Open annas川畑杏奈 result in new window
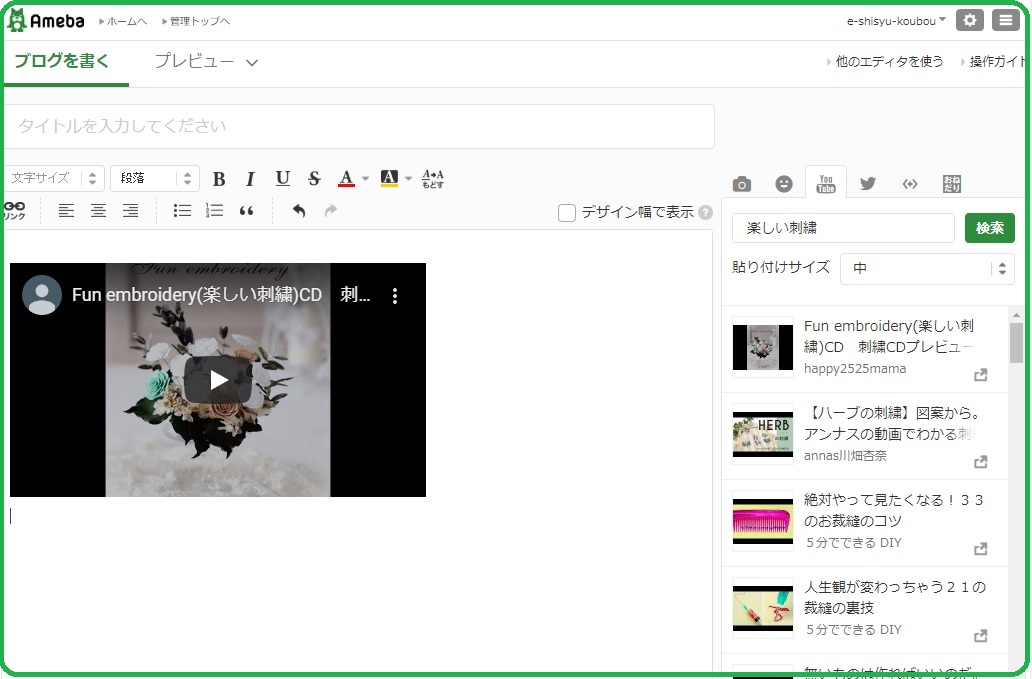The width and height of the screenshot is (1032, 679). (981, 462)
